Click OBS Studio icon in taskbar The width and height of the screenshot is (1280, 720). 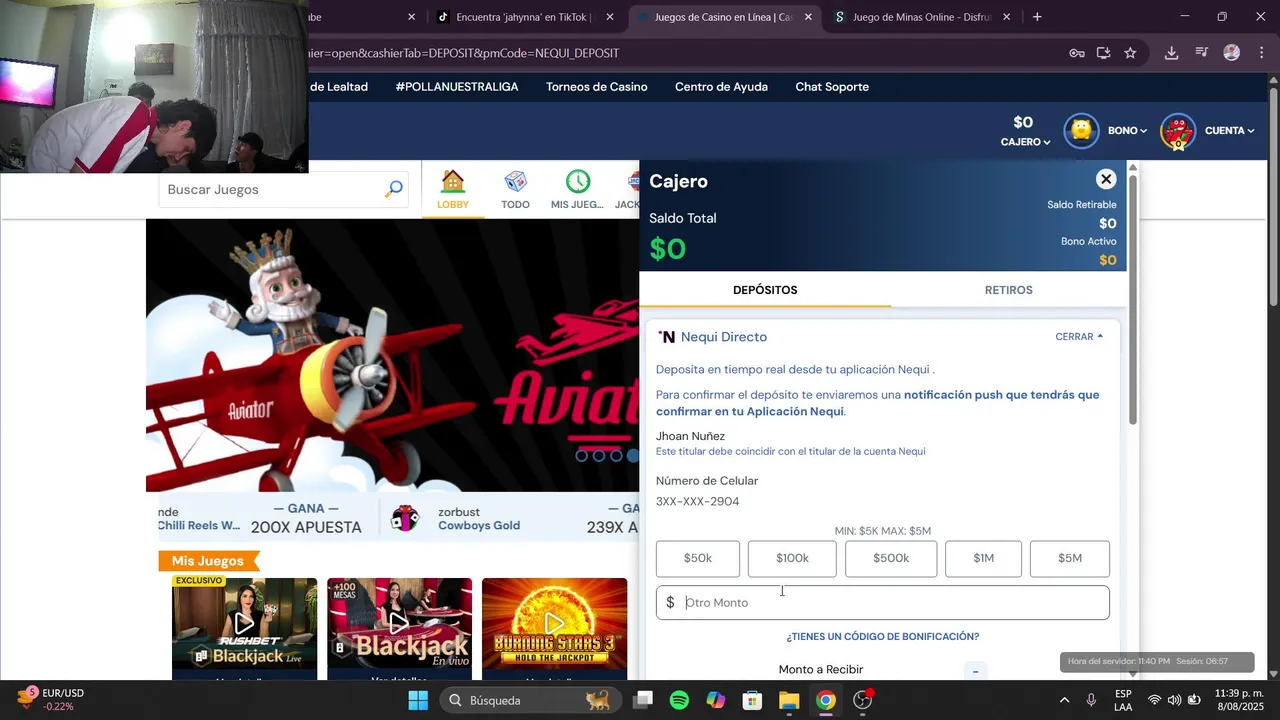(863, 700)
